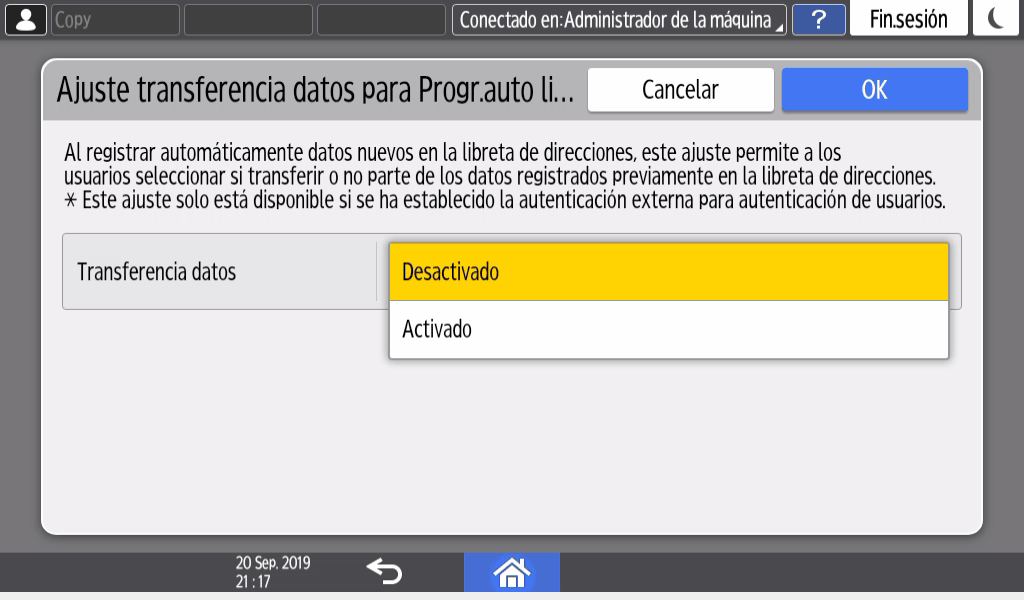Screen dimensions: 1024x600
Task: Tap the date and time display
Action: coord(272,572)
